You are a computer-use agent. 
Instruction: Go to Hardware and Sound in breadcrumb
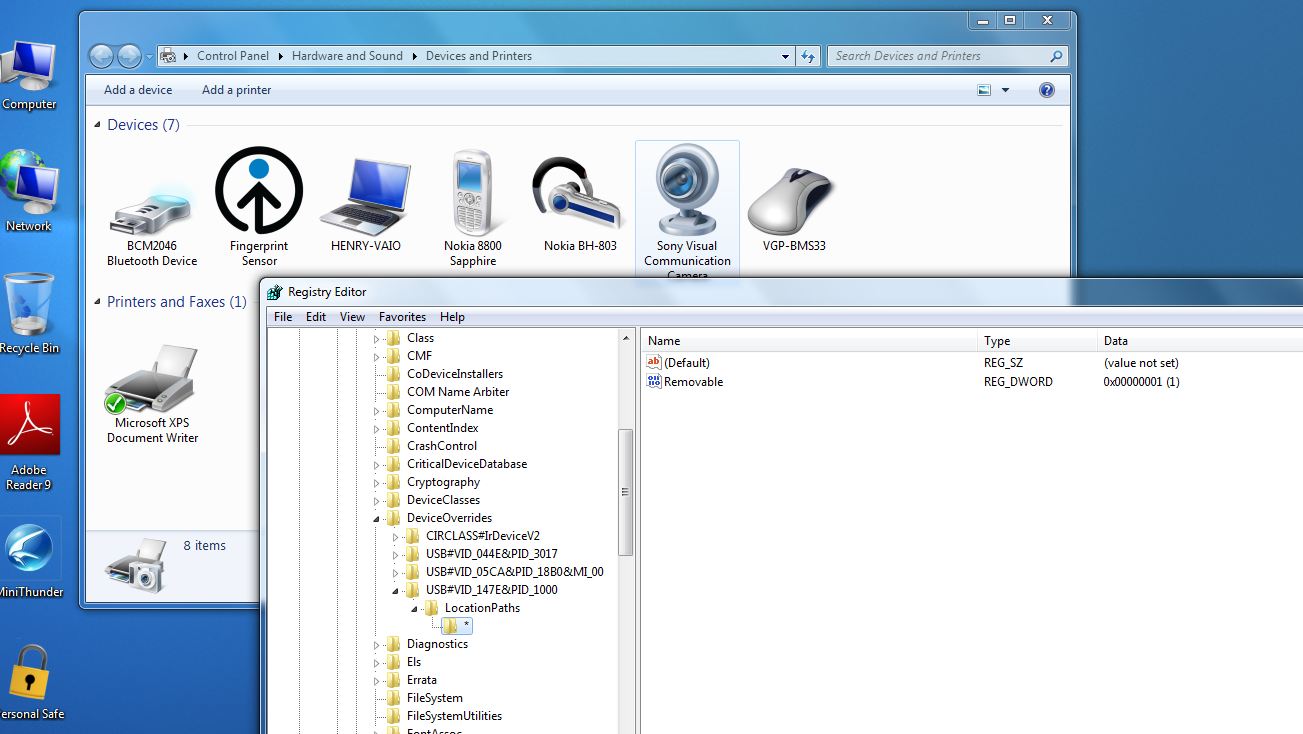coord(347,56)
